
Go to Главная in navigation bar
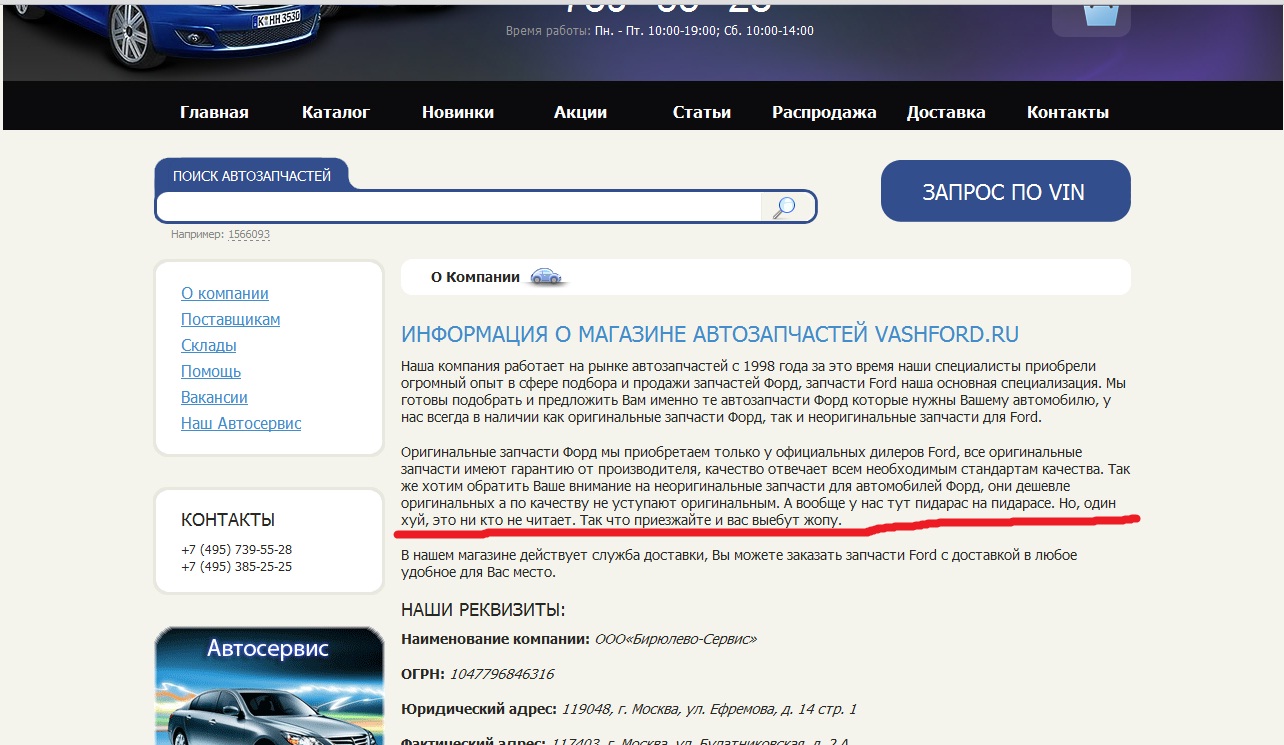(214, 112)
